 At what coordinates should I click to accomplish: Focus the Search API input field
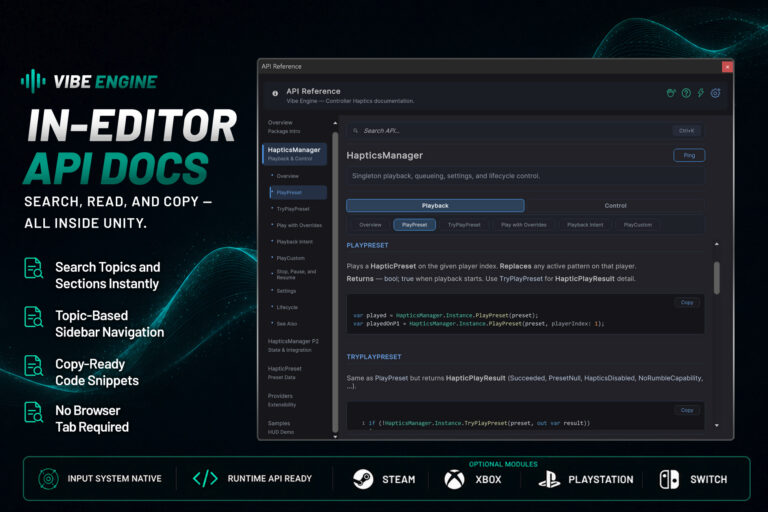[x=526, y=131]
